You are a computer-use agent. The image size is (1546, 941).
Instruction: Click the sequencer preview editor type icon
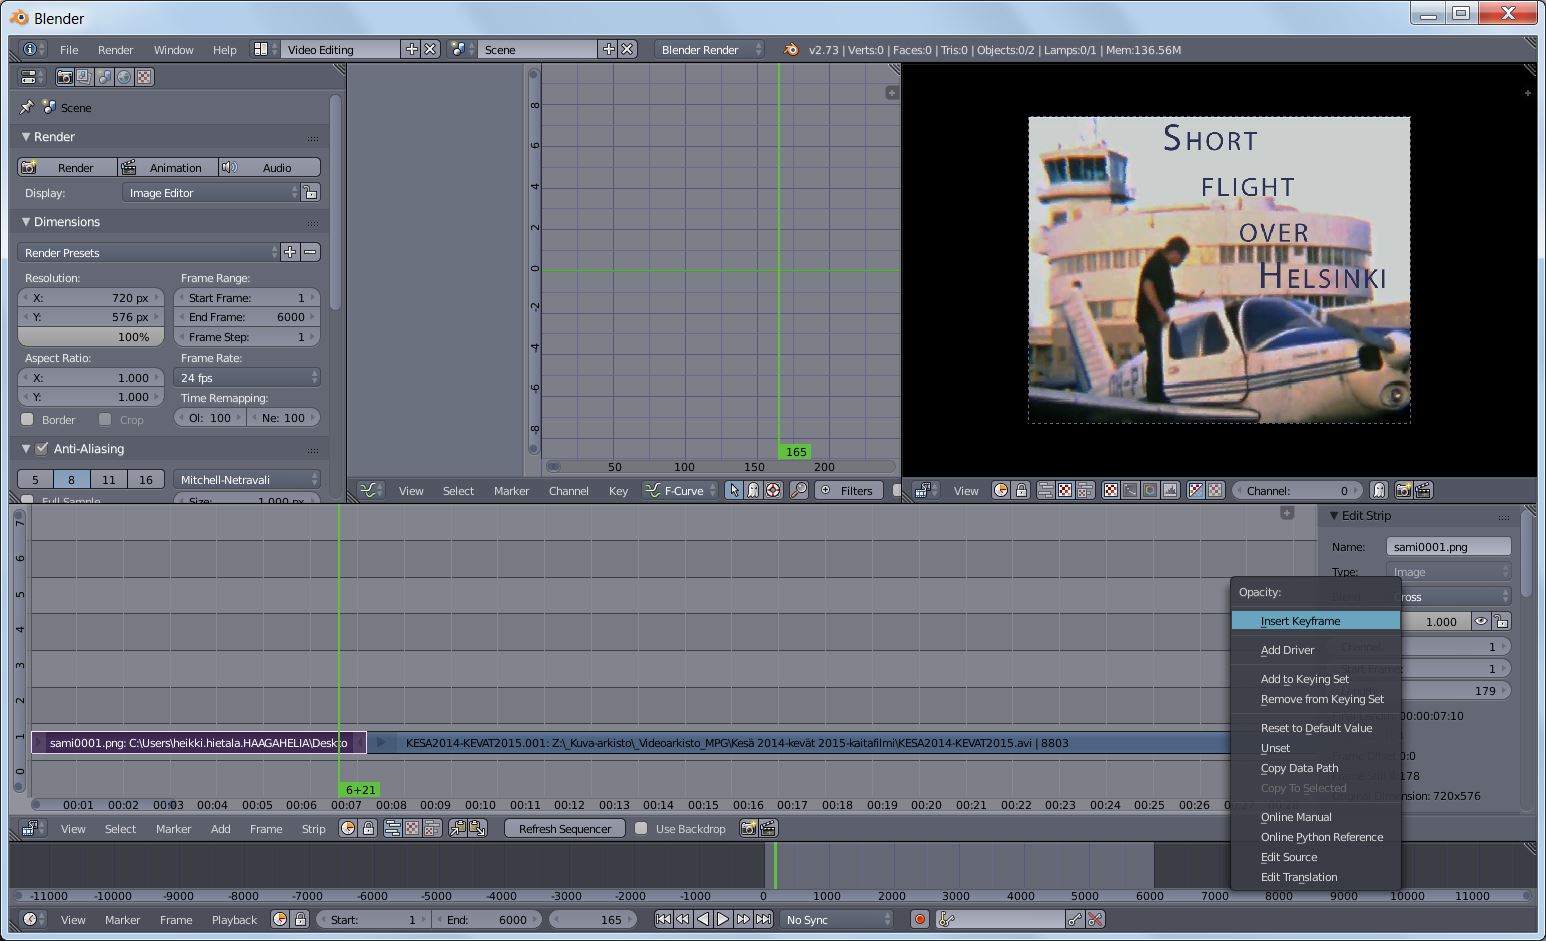click(x=924, y=490)
